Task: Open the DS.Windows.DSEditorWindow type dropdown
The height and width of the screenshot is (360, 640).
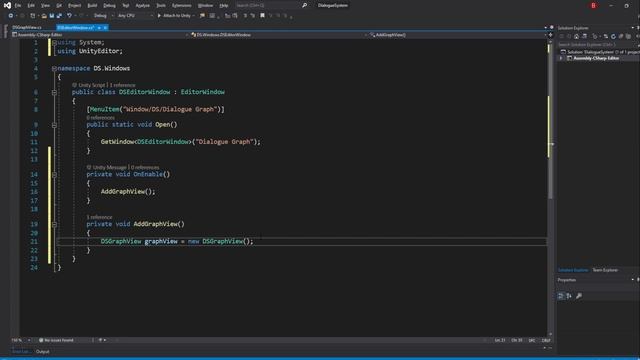Action: pyautogui.click(x=279, y=35)
